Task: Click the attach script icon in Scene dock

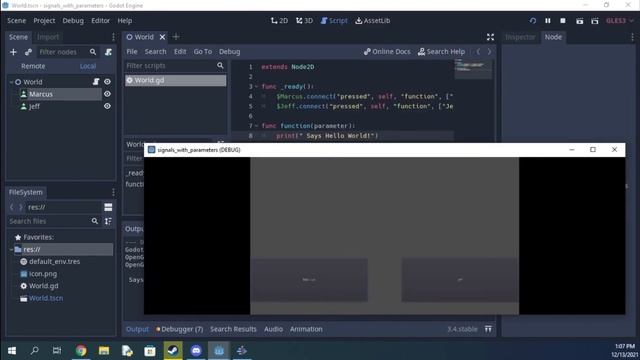Action: coord(108,52)
